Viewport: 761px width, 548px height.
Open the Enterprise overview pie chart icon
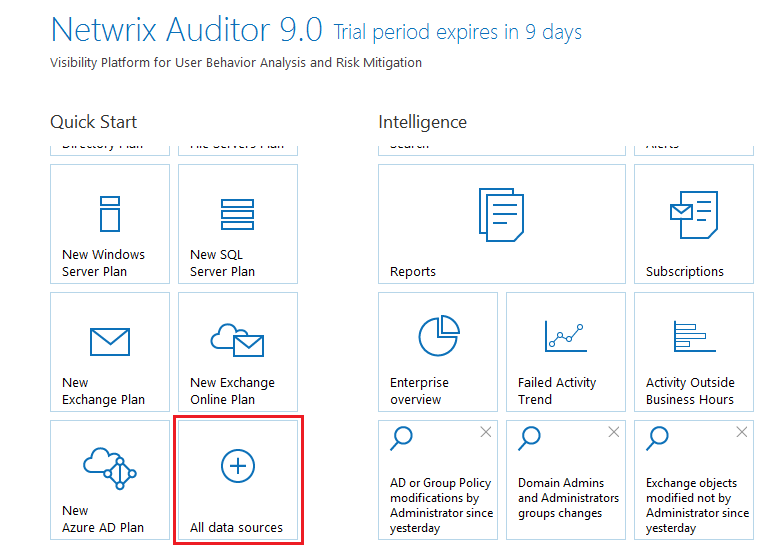pyautogui.click(x=439, y=335)
